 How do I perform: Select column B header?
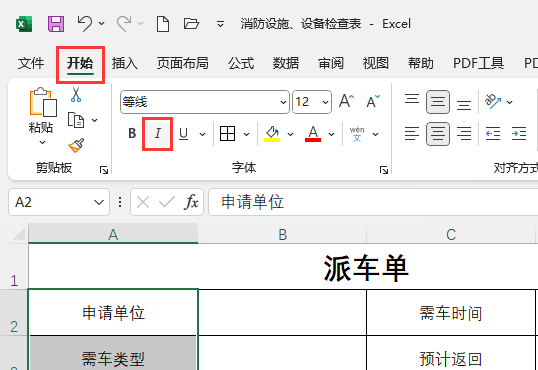(282, 235)
